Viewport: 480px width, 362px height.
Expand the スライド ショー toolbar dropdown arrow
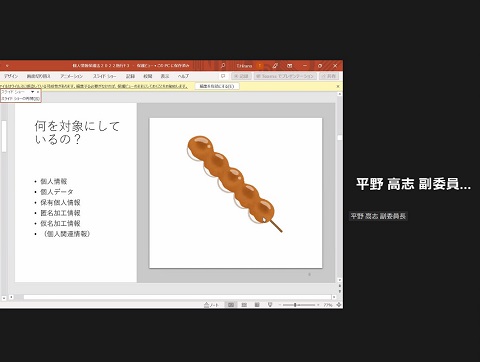coord(32,92)
